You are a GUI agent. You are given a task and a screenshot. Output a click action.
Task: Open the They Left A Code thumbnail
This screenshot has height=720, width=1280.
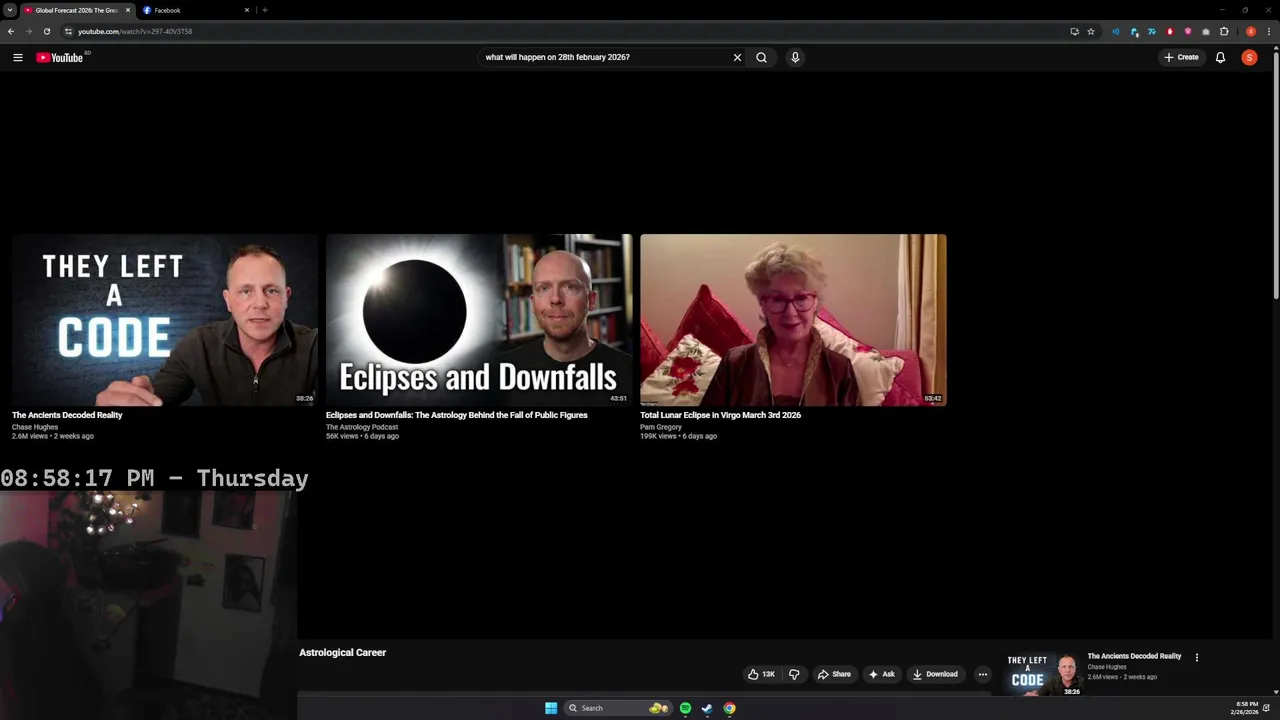(164, 320)
